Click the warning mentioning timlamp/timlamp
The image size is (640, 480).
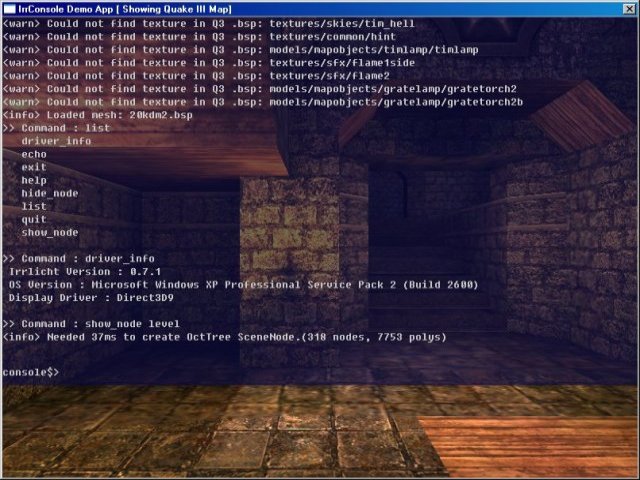(x=240, y=50)
